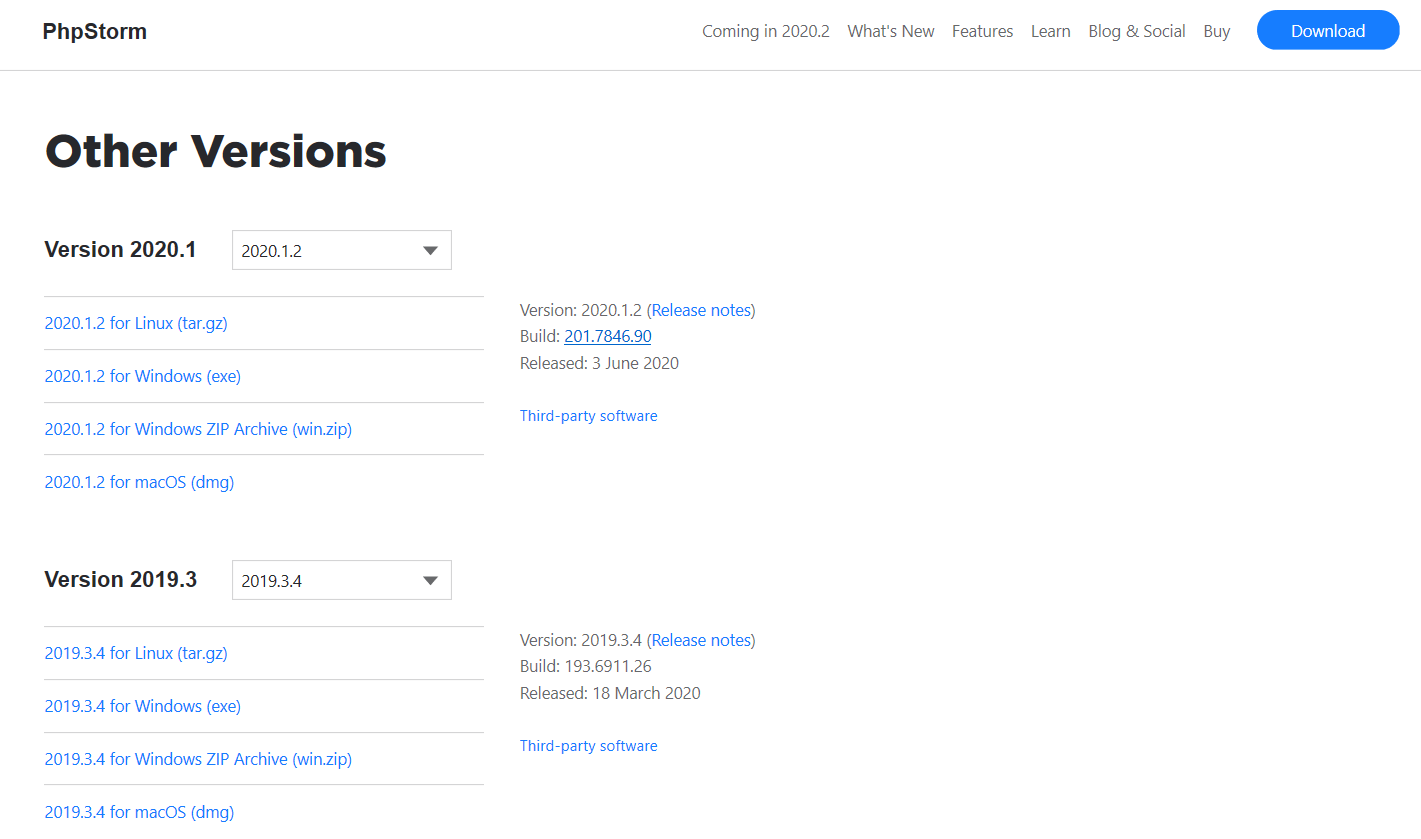Open the version 2020.1 dropdown
Screen dimensions: 1421x839
(341, 250)
